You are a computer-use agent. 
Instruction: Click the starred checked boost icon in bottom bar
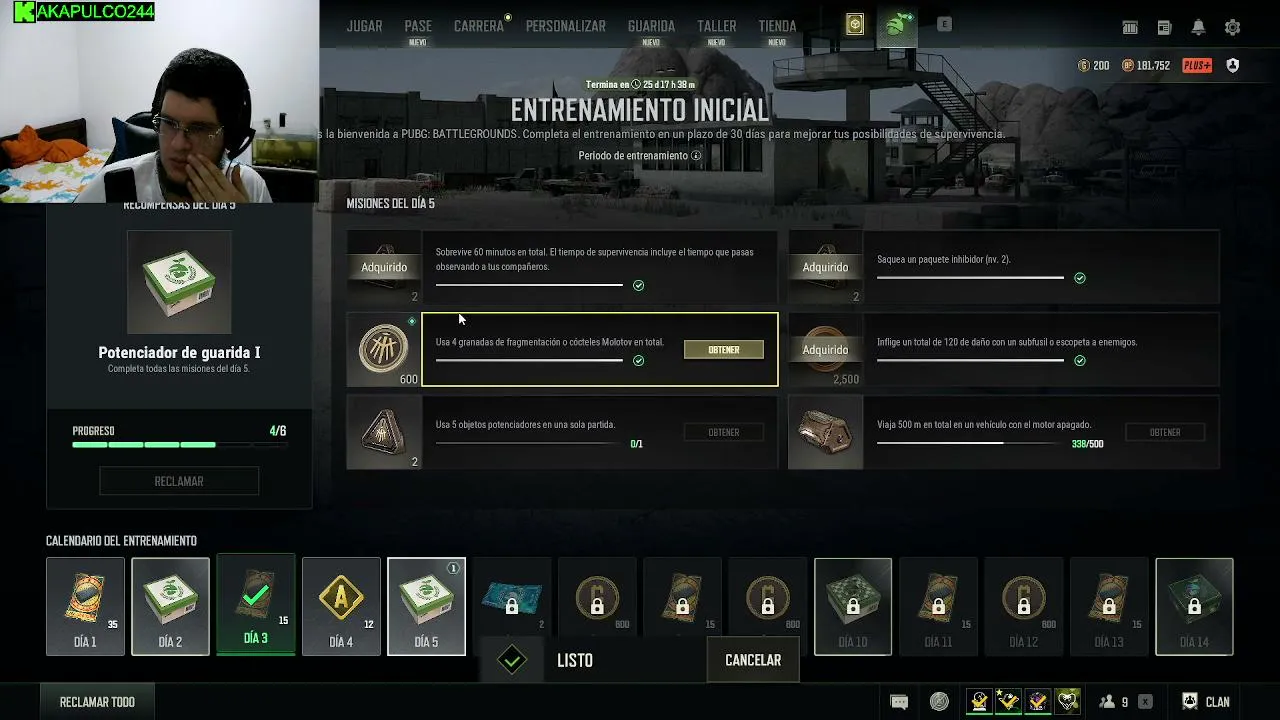[1008, 702]
